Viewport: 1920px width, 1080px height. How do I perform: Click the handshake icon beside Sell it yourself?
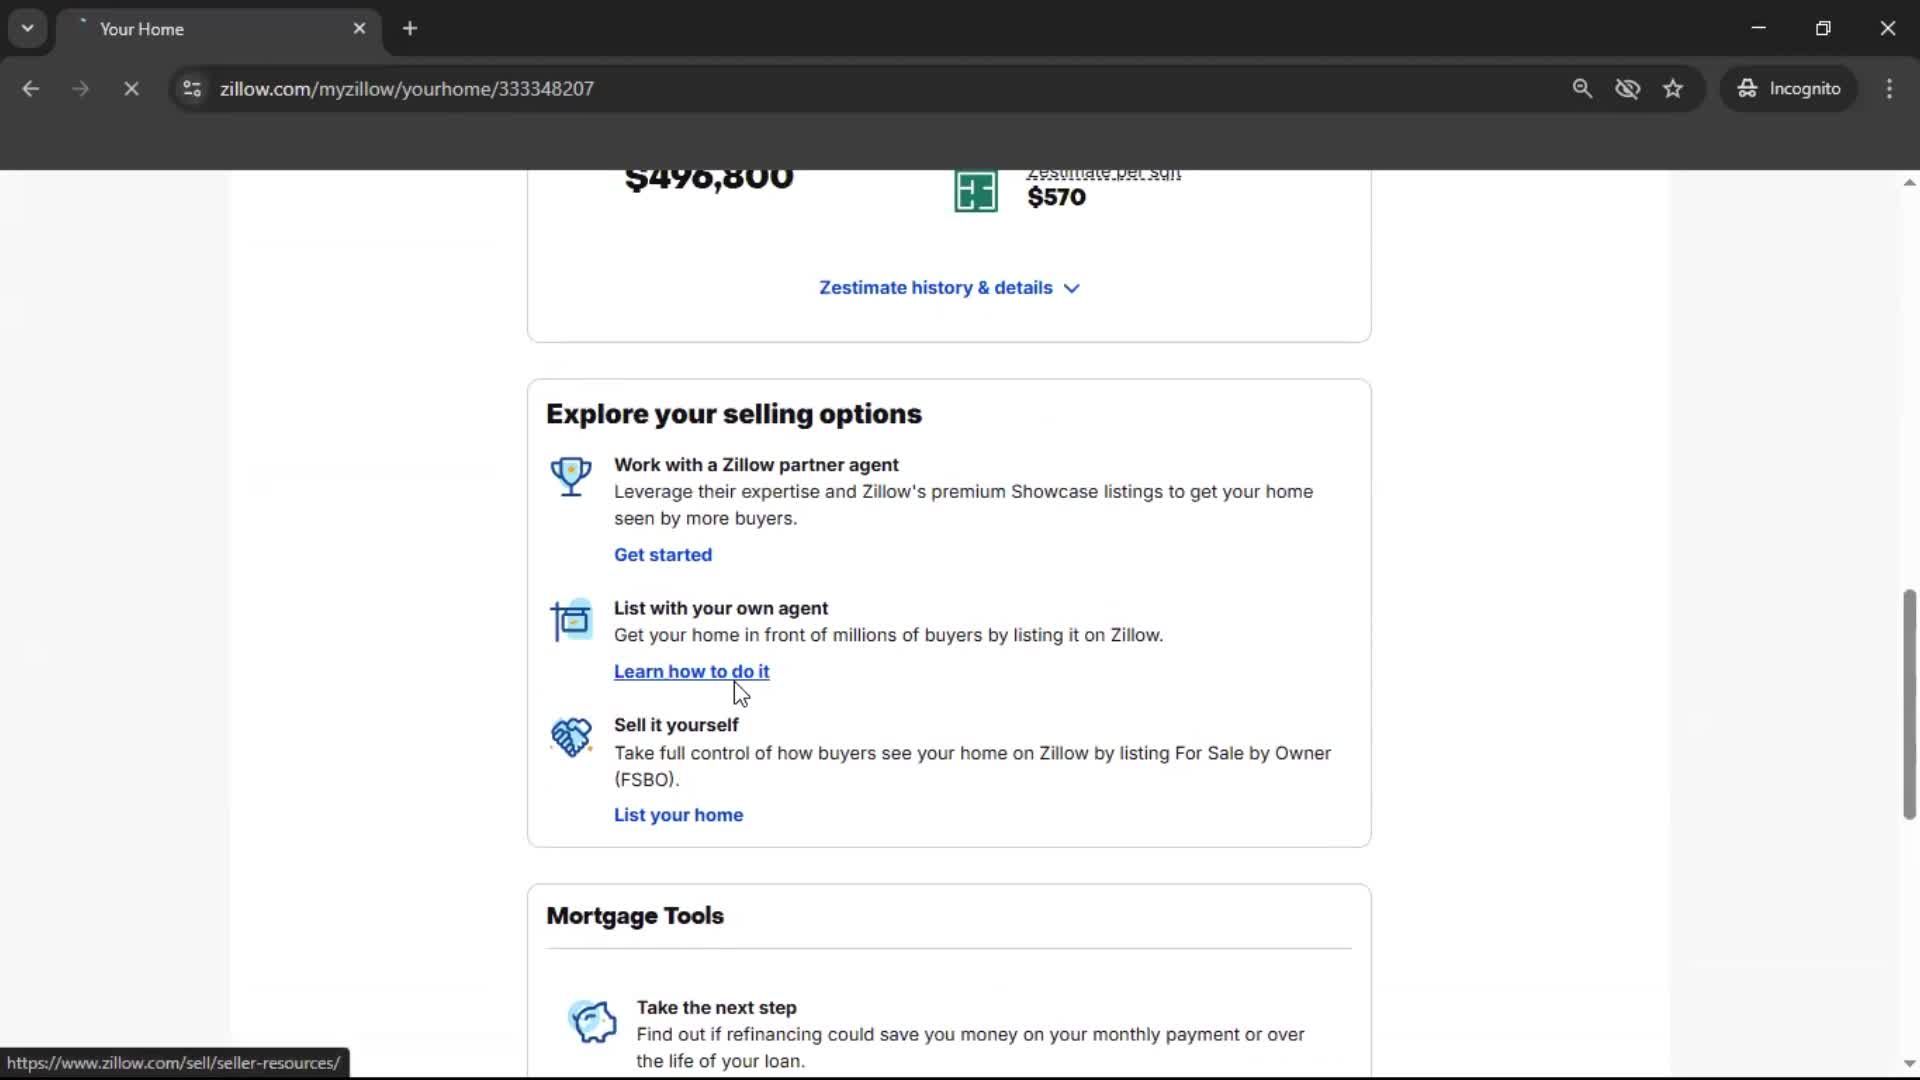tap(570, 738)
